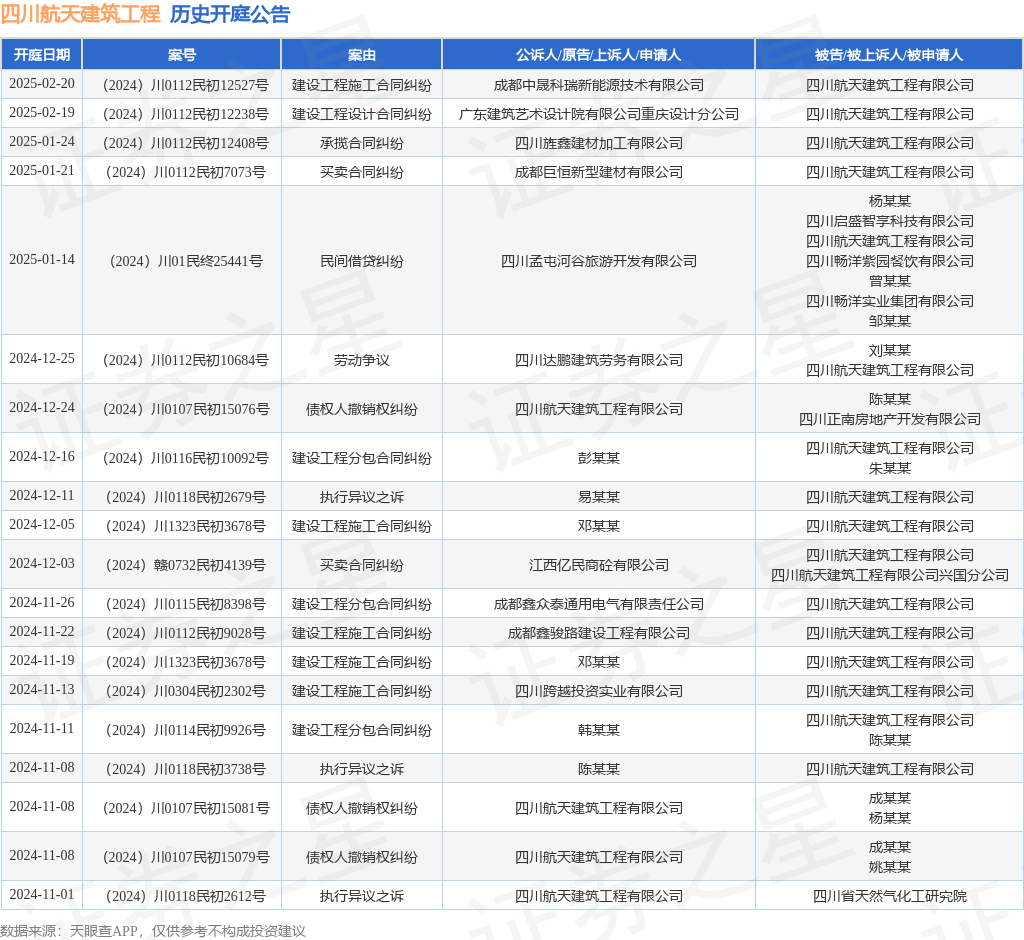Click defendant 姚某某
1024x940 pixels.
pos(889,867)
